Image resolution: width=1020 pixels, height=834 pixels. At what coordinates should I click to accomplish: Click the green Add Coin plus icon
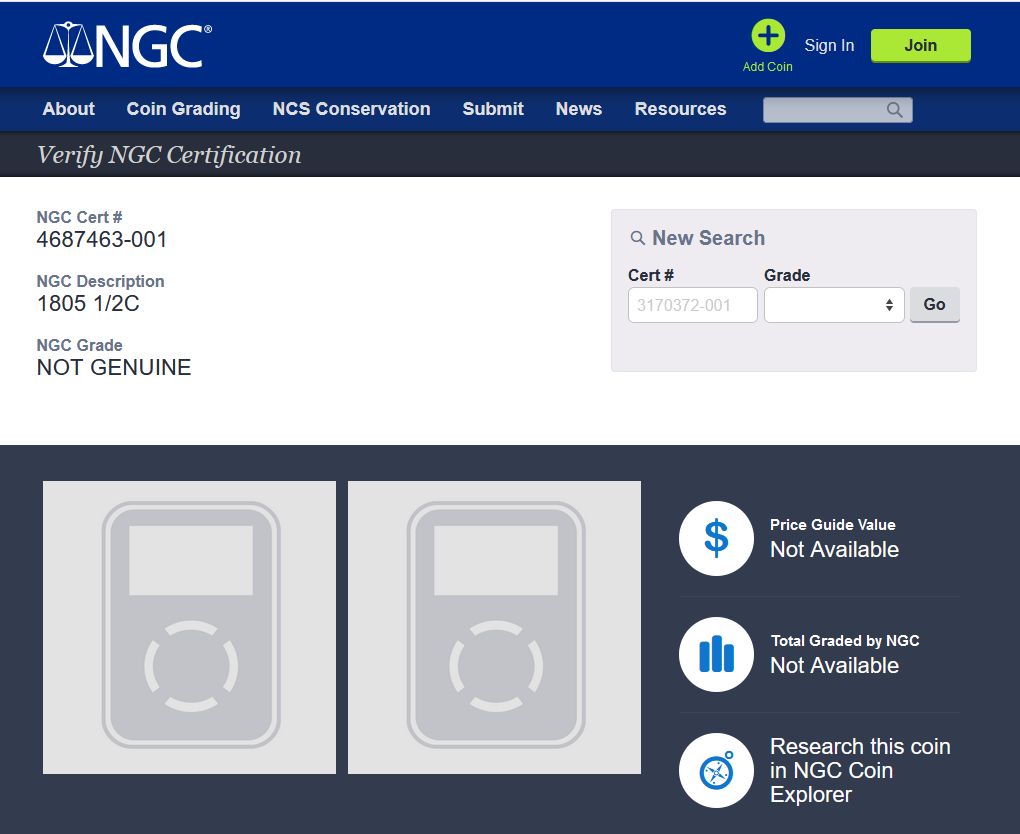767,37
